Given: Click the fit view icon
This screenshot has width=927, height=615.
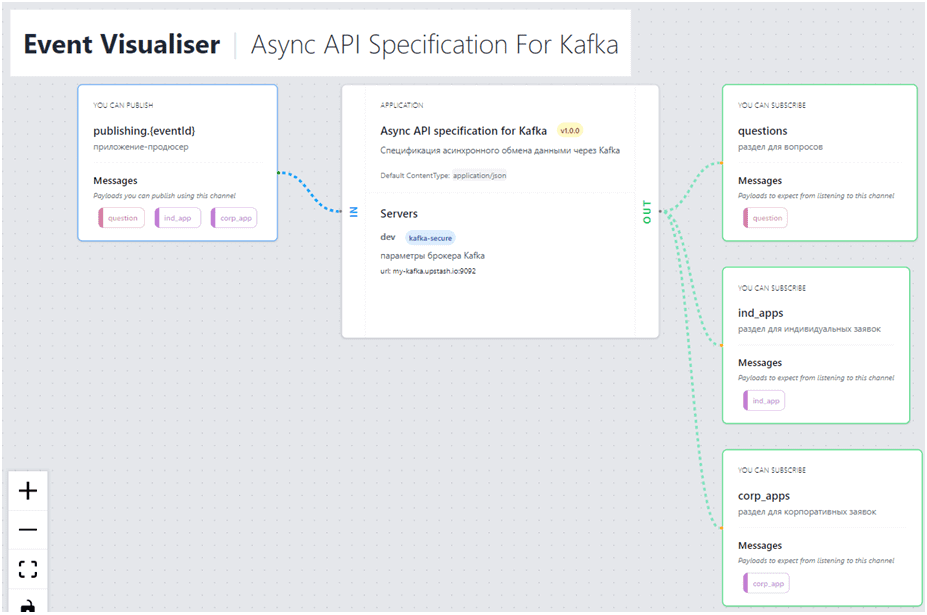Looking at the screenshot, I should pyautogui.click(x=28, y=569).
